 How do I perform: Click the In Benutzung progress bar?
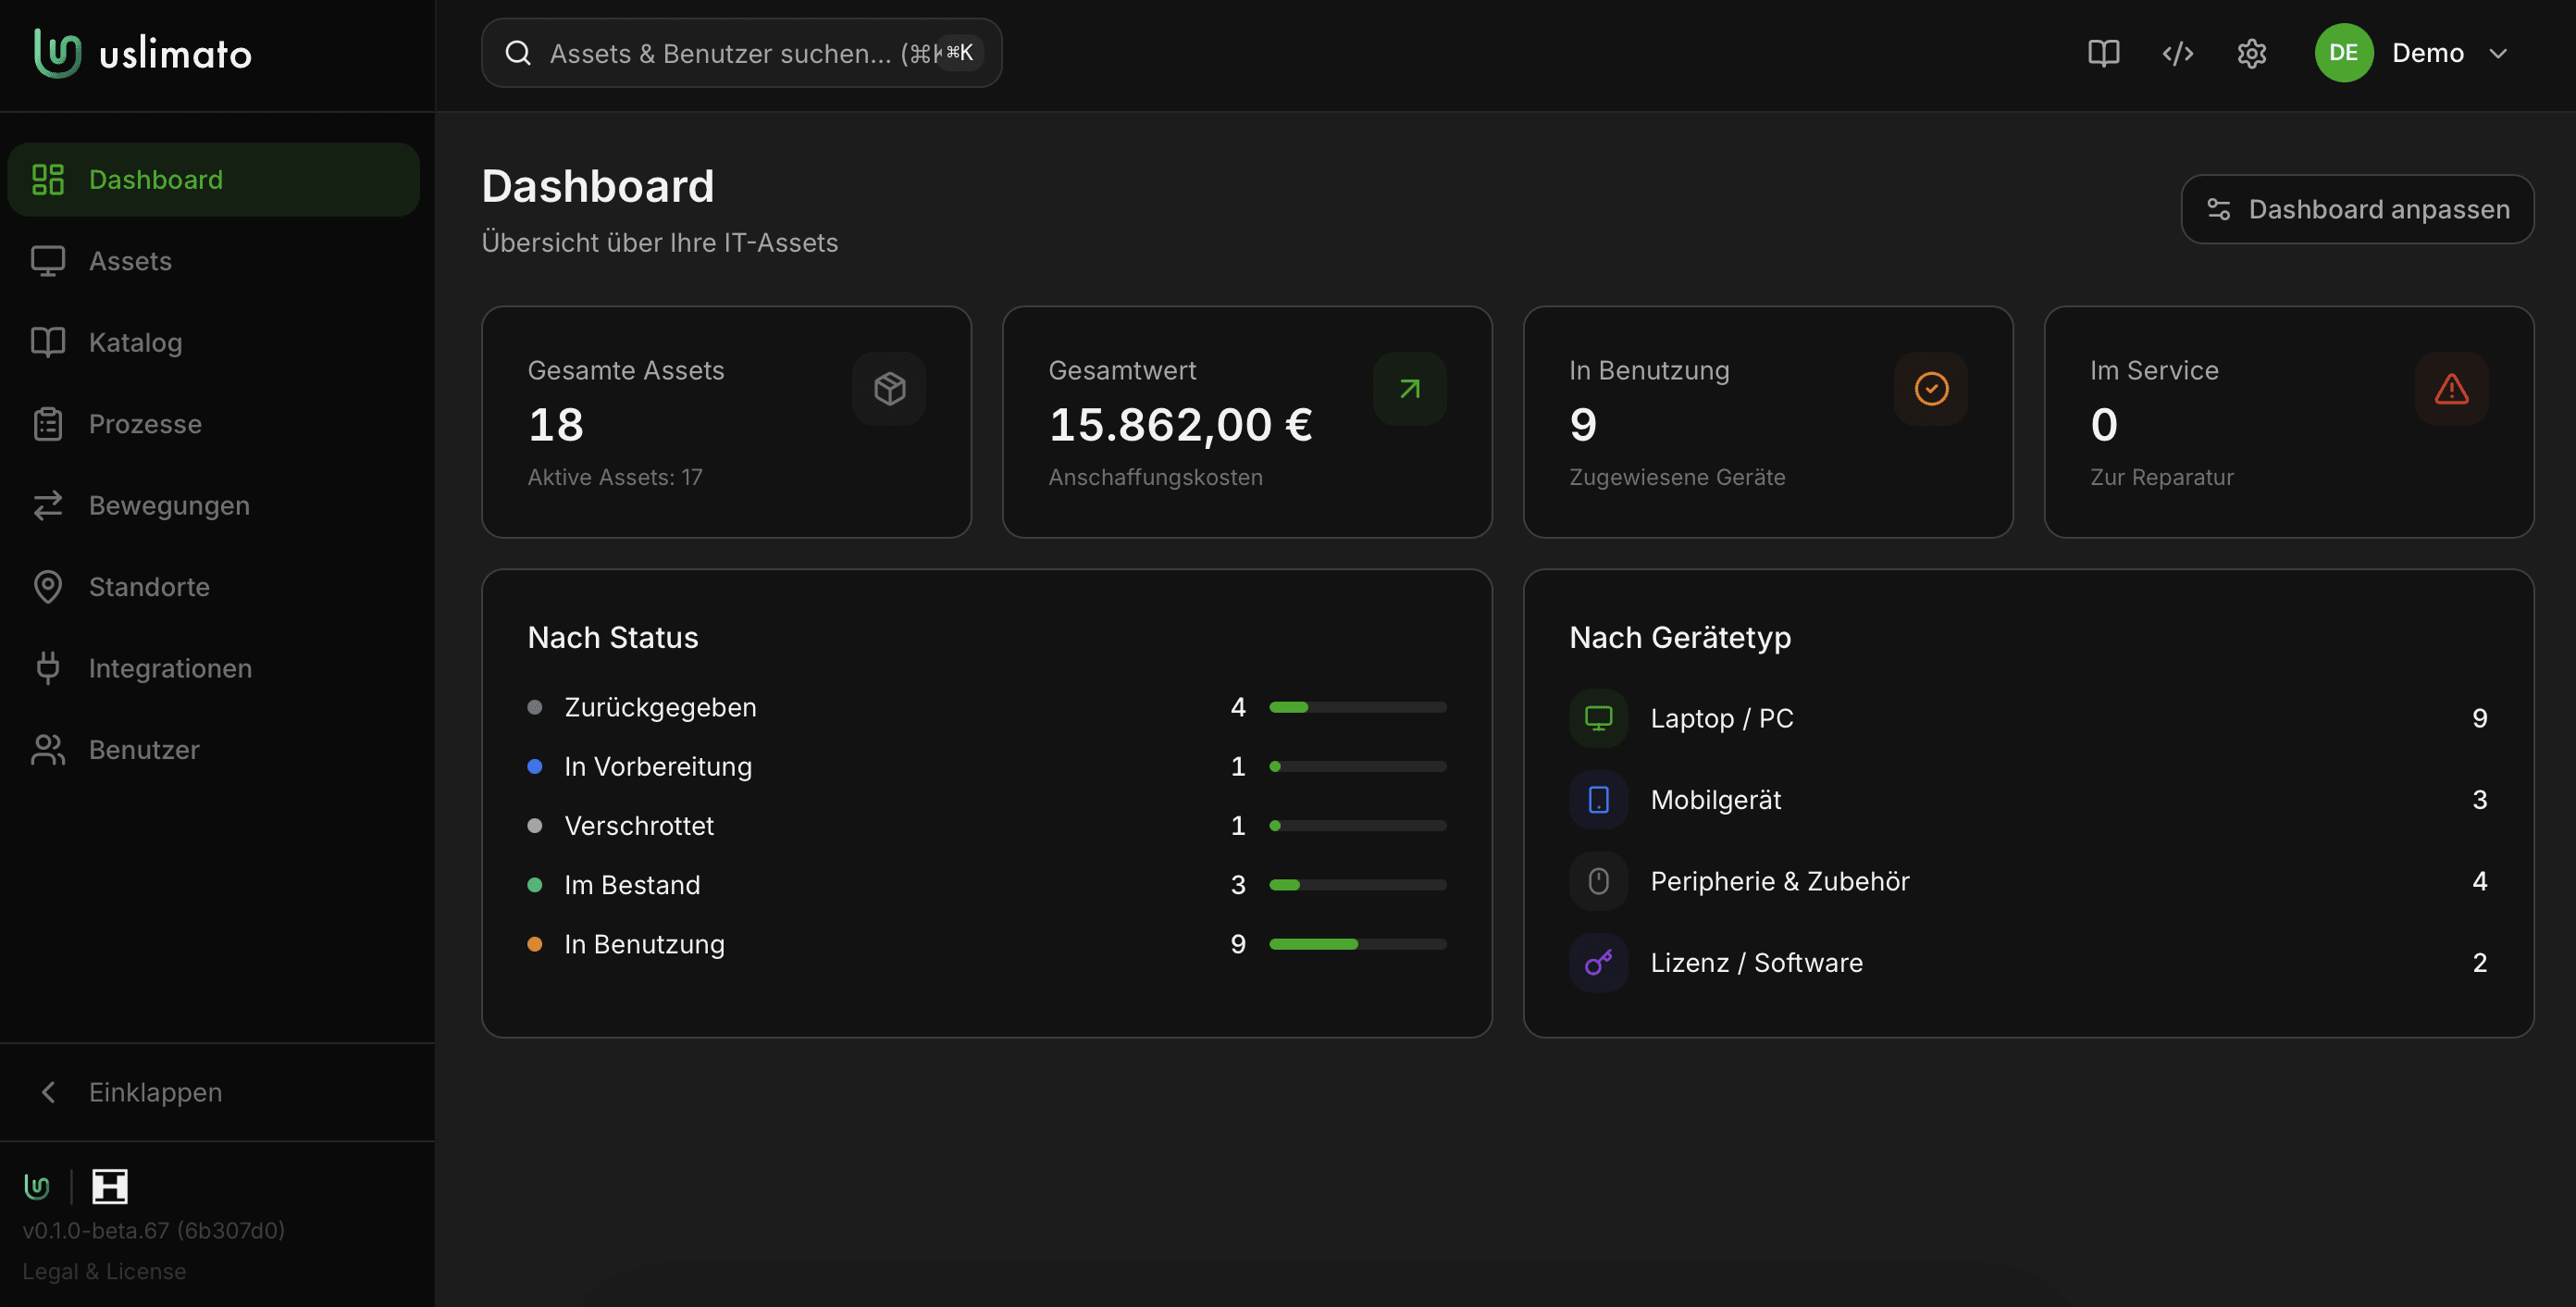click(1358, 944)
